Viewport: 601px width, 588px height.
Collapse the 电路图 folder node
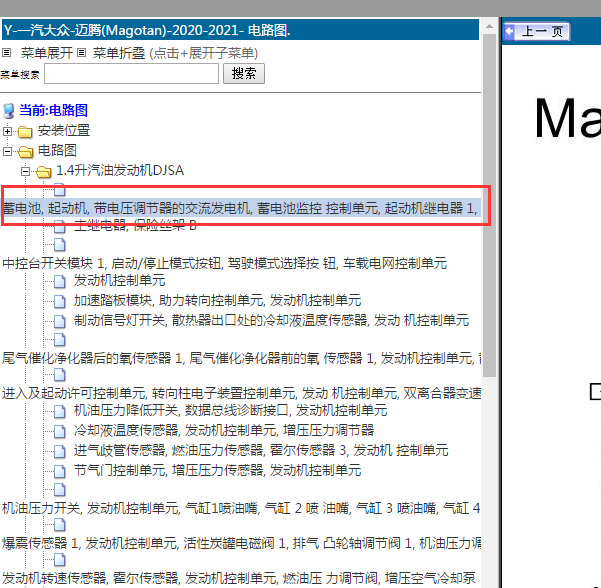(7, 151)
